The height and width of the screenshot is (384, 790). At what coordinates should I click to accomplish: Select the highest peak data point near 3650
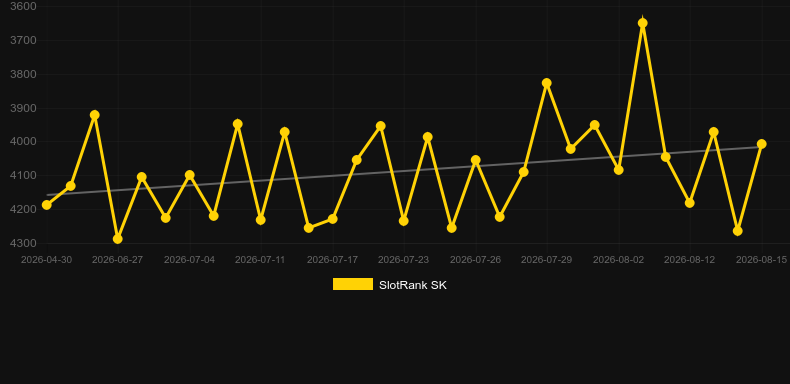[x=642, y=23]
